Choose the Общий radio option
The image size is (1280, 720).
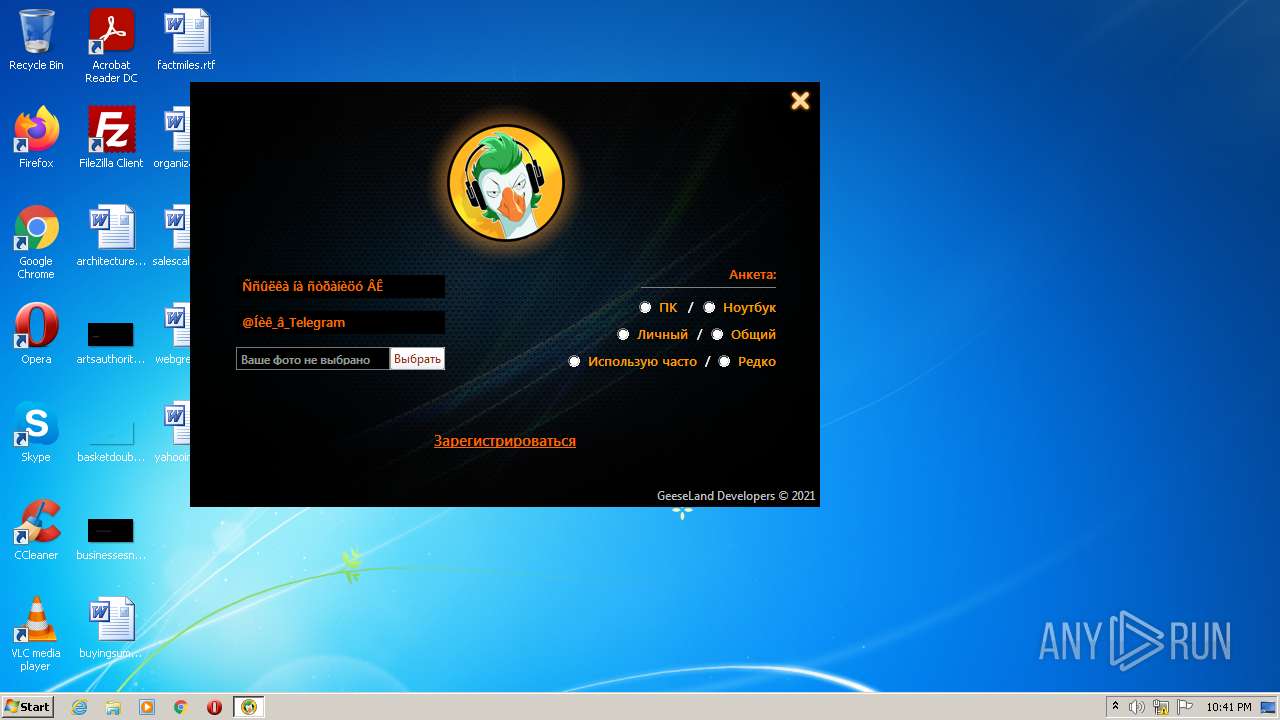pyautogui.click(x=717, y=335)
